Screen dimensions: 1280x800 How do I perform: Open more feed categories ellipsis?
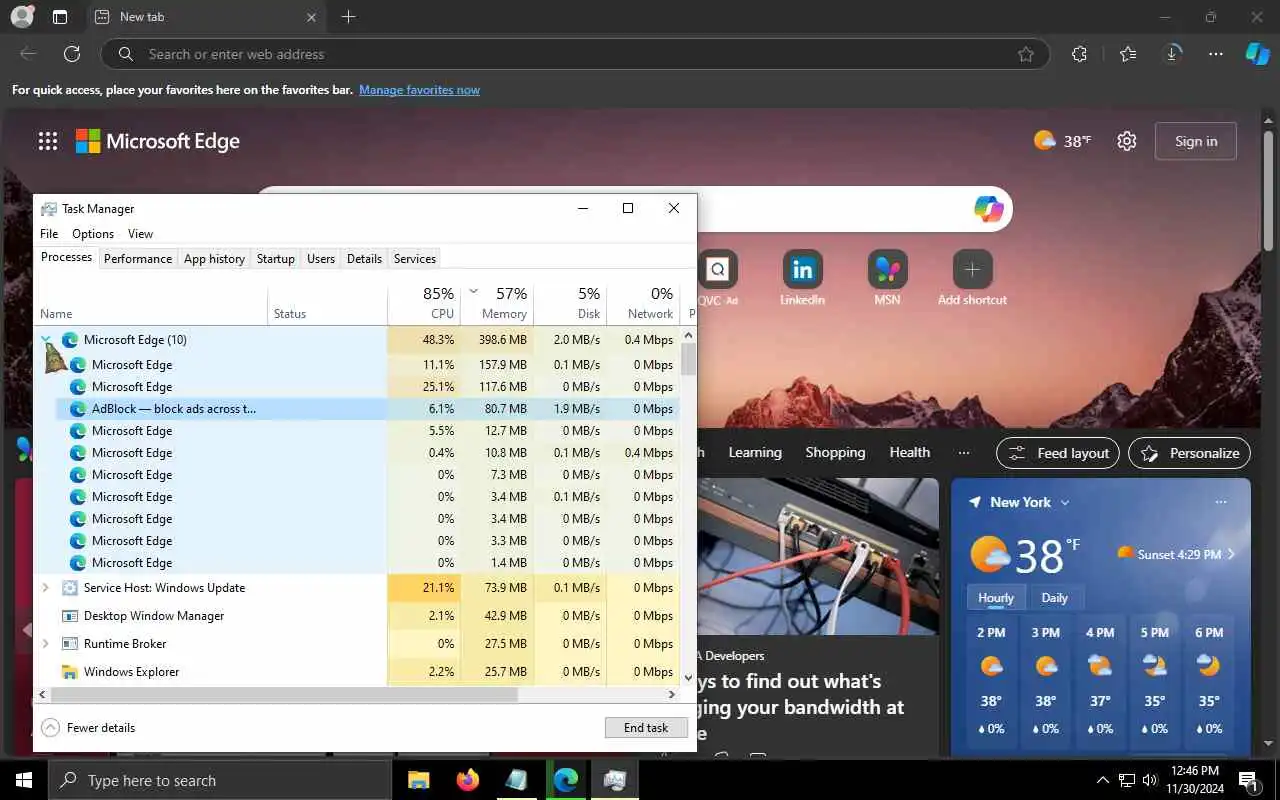click(x=964, y=453)
